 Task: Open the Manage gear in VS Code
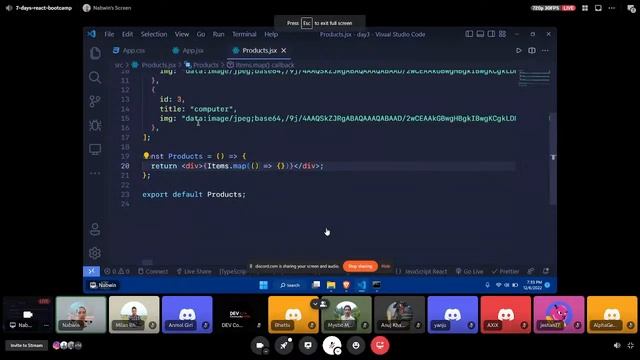(95, 253)
